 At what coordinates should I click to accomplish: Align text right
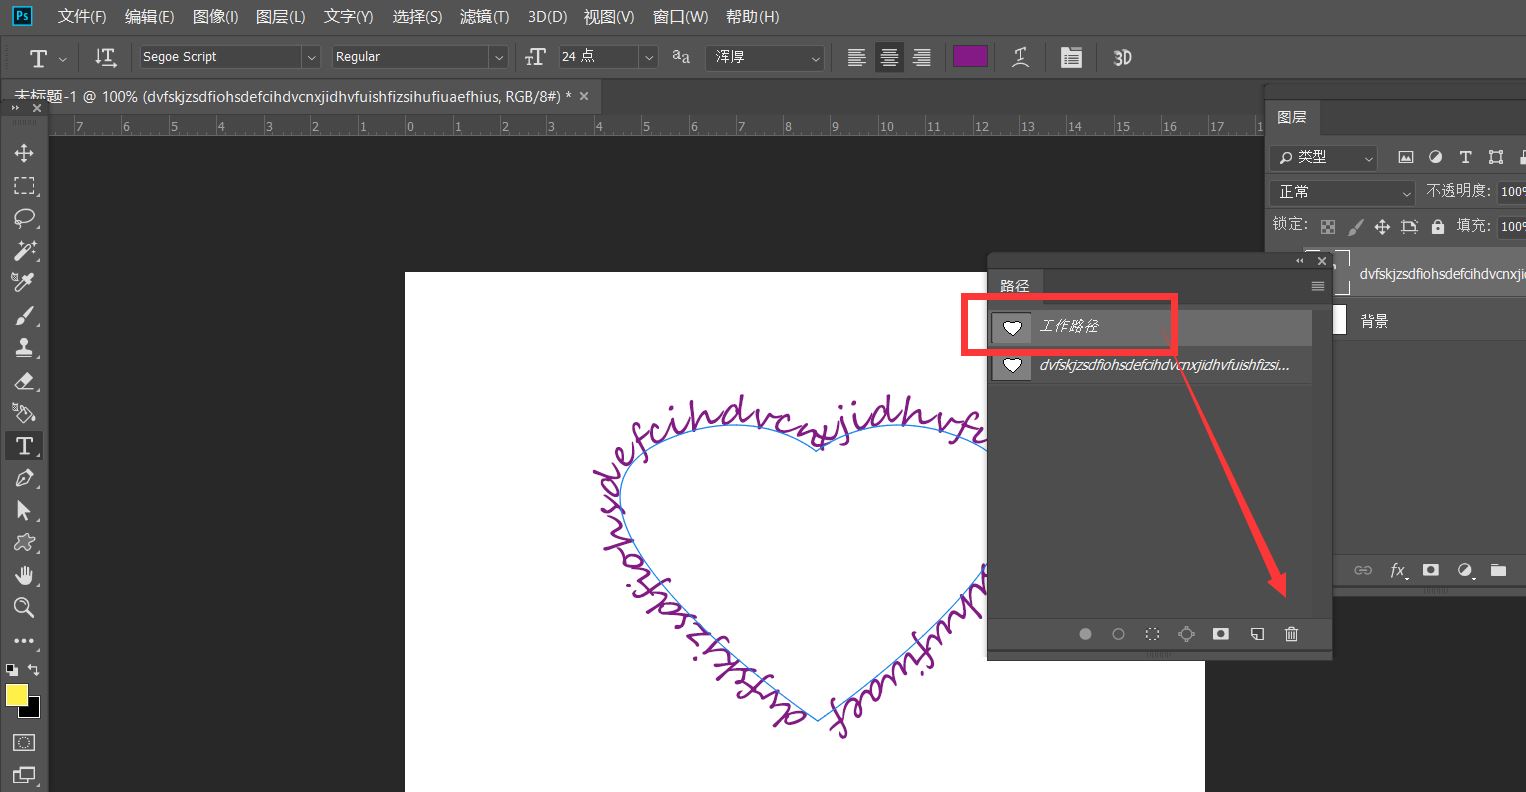922,57
